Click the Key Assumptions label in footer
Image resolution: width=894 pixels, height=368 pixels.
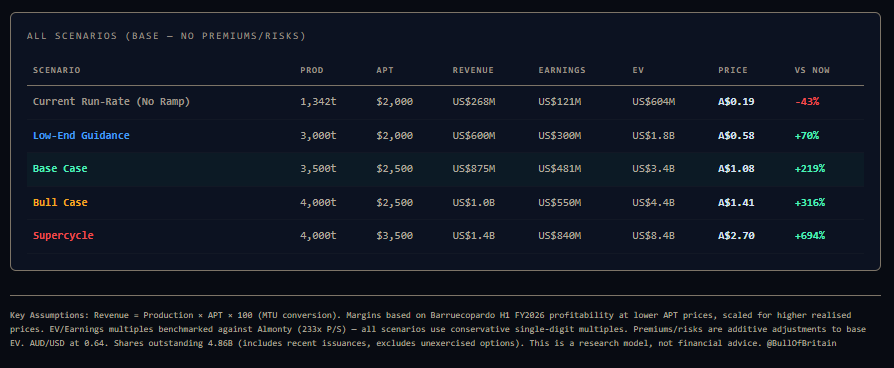click(49, 315)
